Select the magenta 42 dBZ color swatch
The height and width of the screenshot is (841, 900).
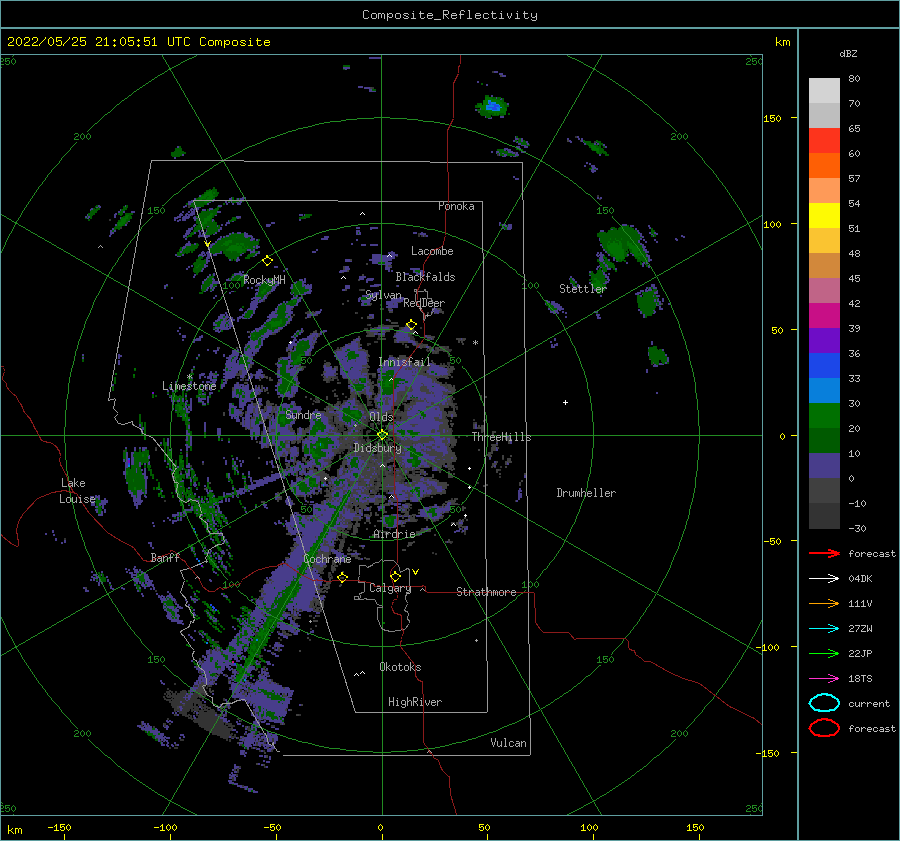[824, 315]
